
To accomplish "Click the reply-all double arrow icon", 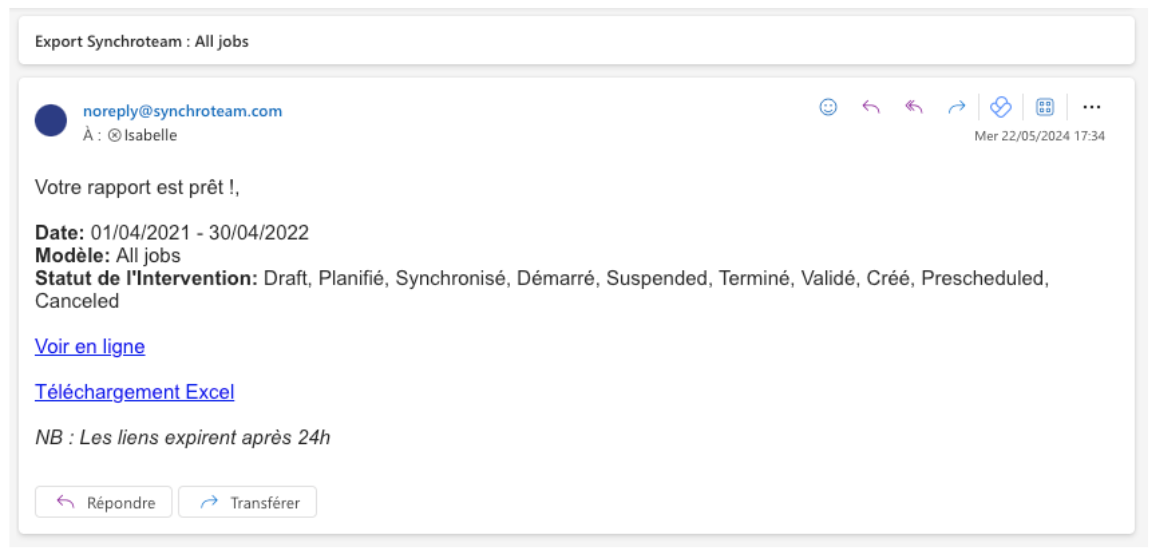I will coord(913,108).
